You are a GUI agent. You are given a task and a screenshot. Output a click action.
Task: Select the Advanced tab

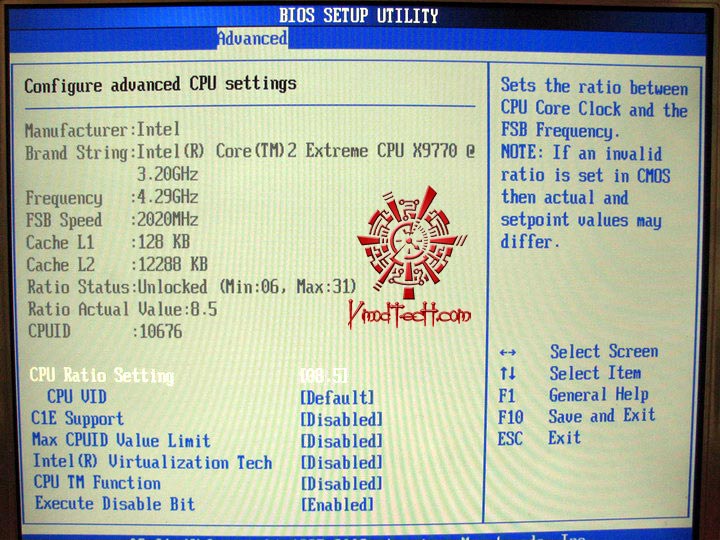point(253,38)
